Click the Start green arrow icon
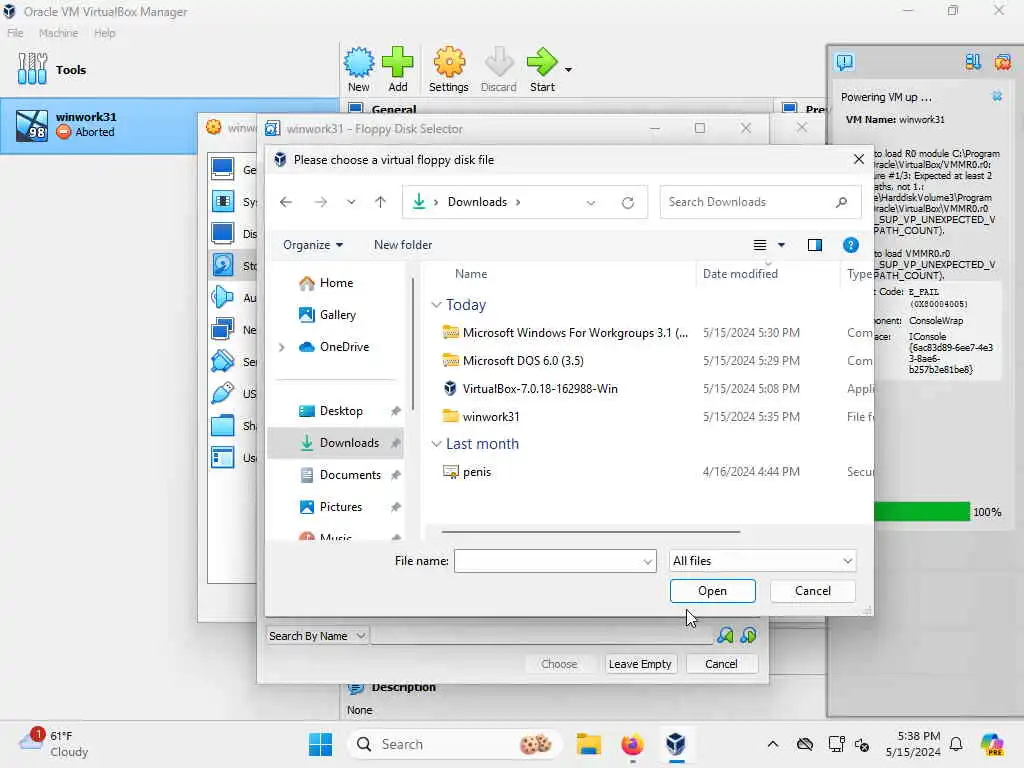Image resolution: width=1024 pixels, height=768 pixels. point(542,70)
